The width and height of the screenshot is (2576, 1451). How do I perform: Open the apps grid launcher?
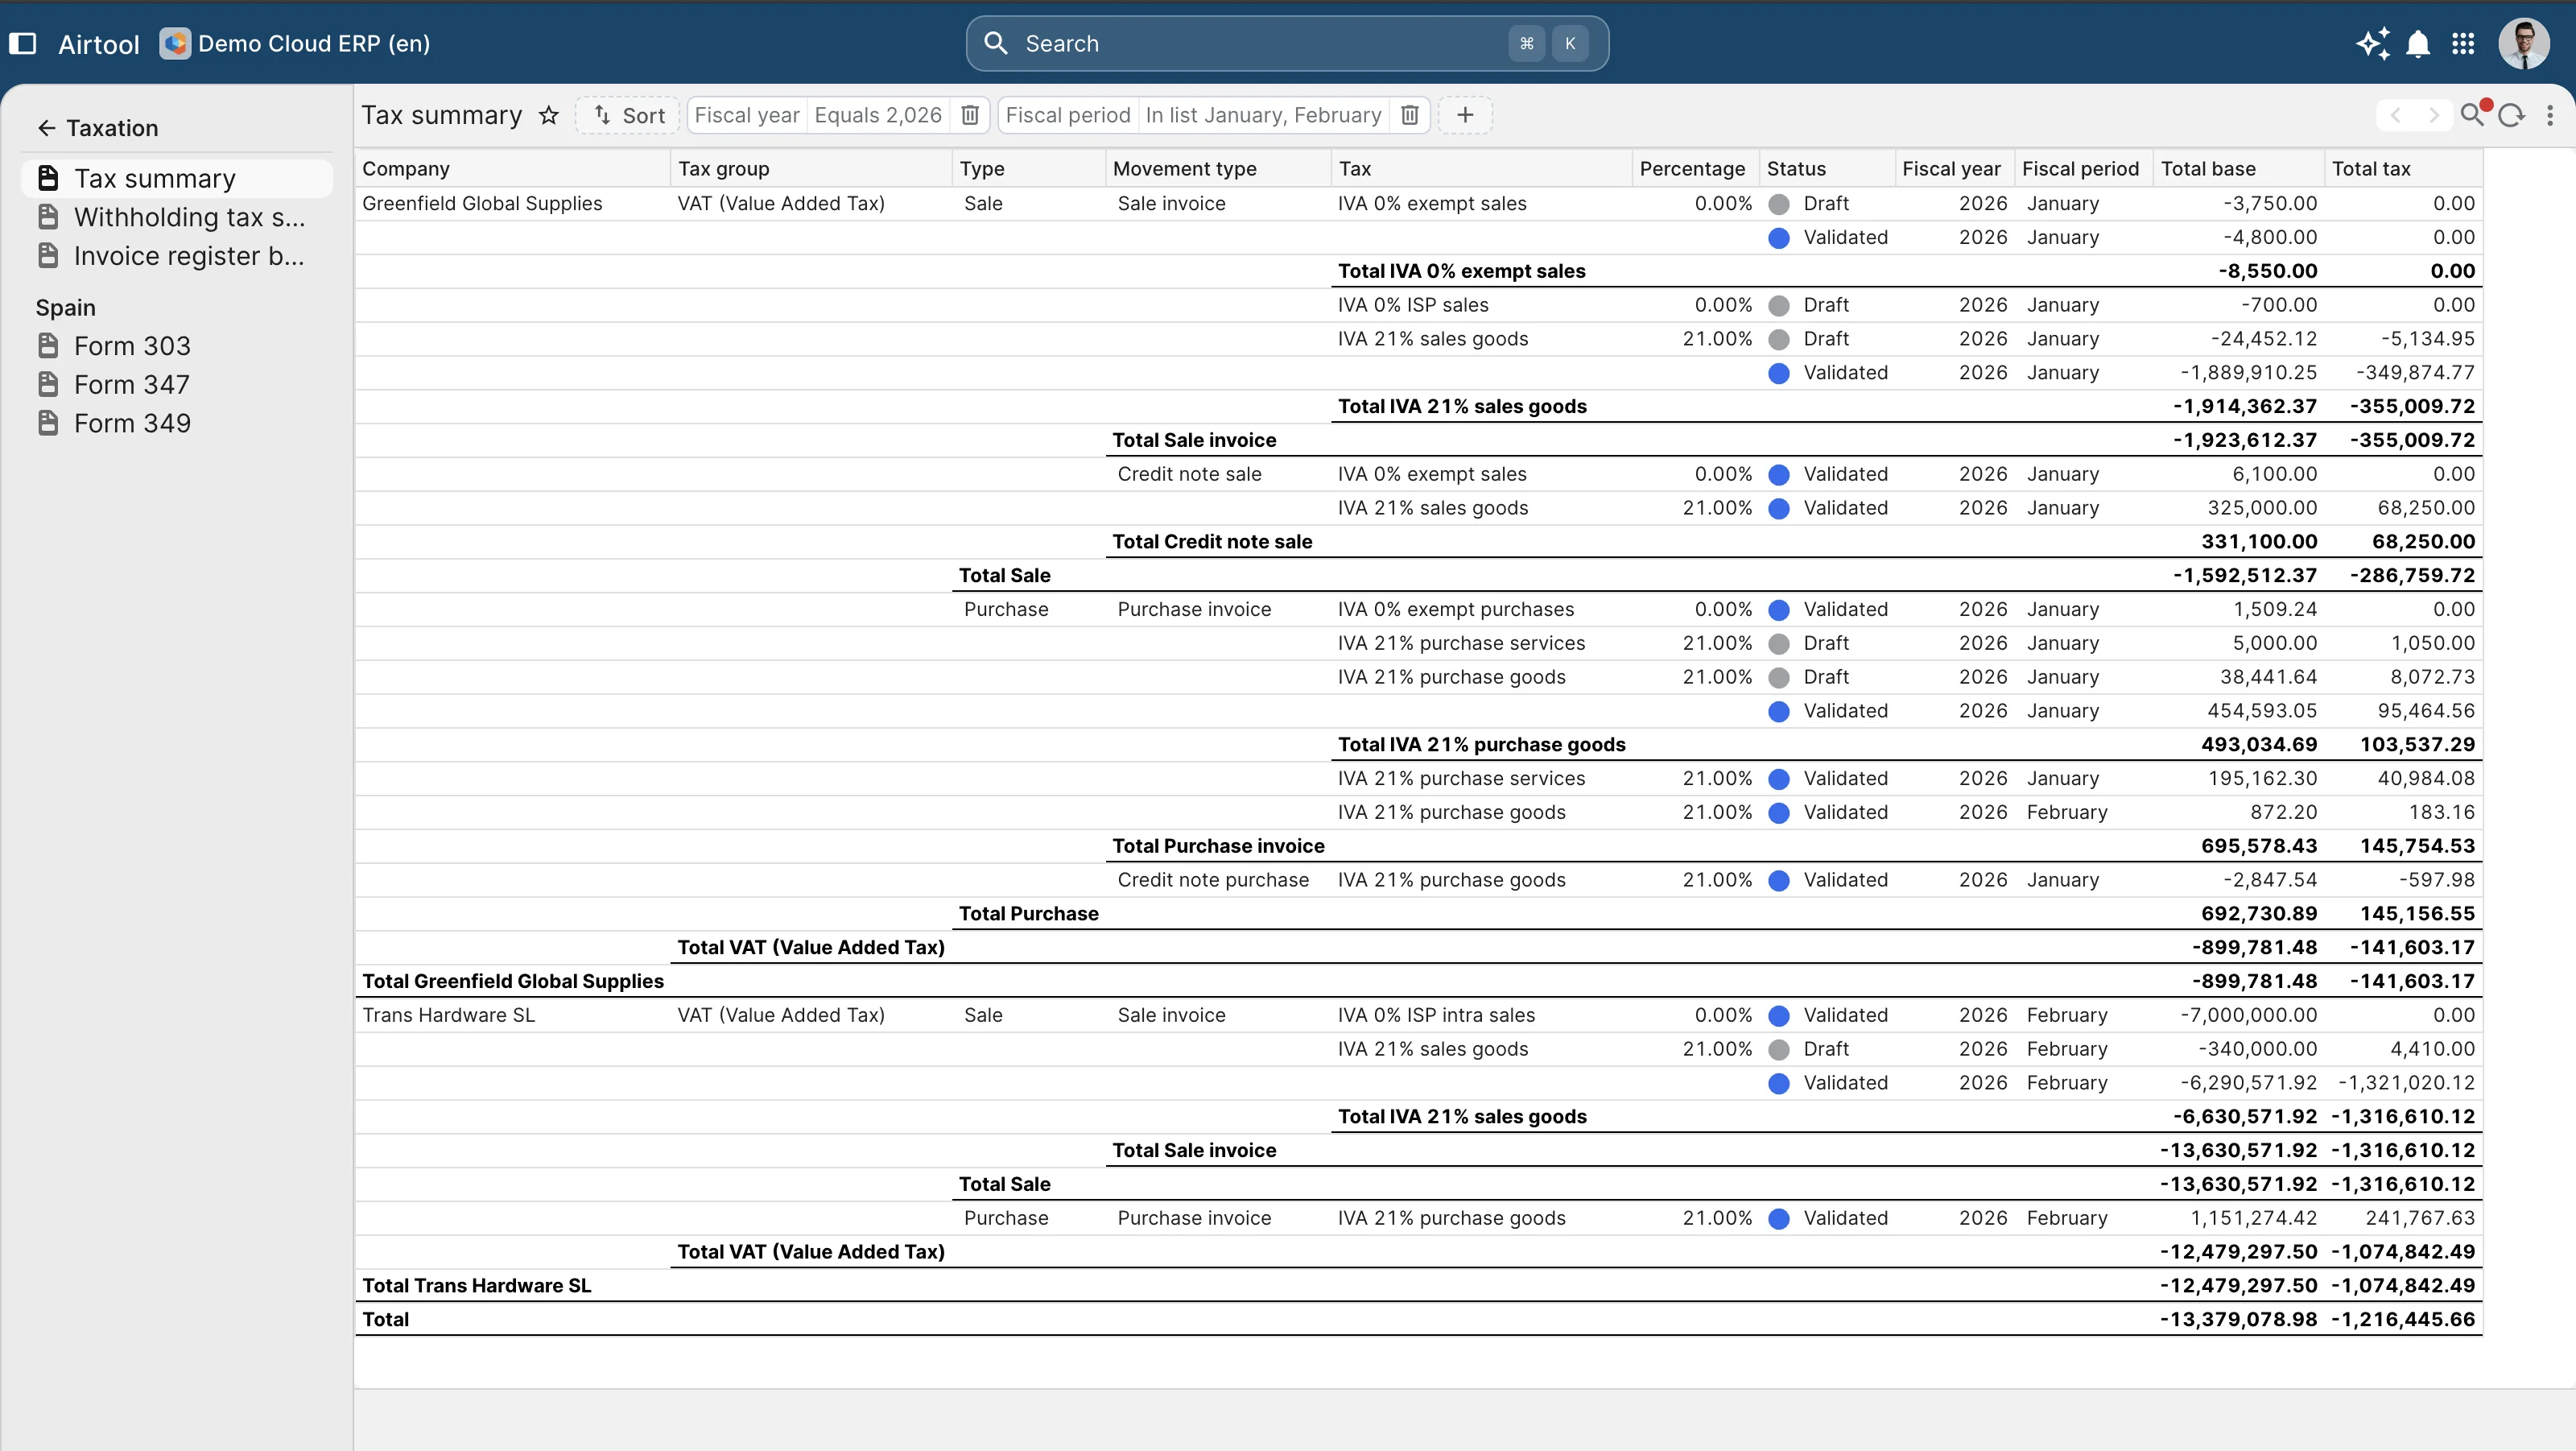coord(2463,43)
